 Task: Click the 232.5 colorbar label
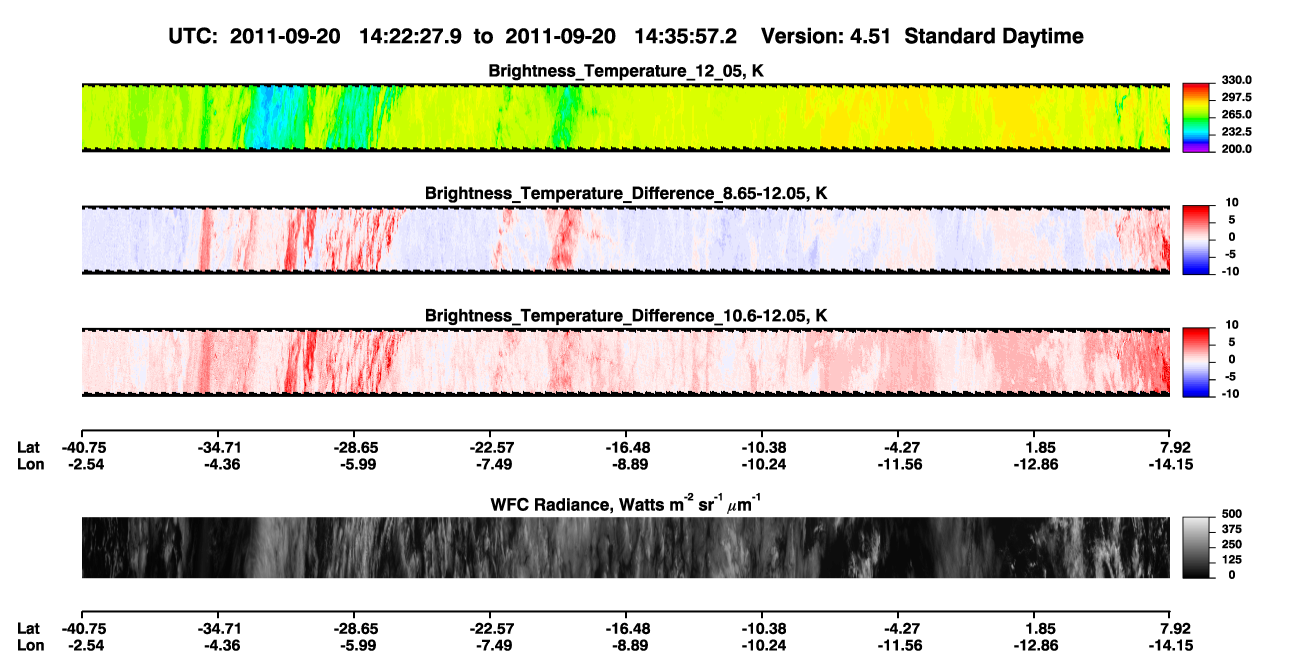1236,131
